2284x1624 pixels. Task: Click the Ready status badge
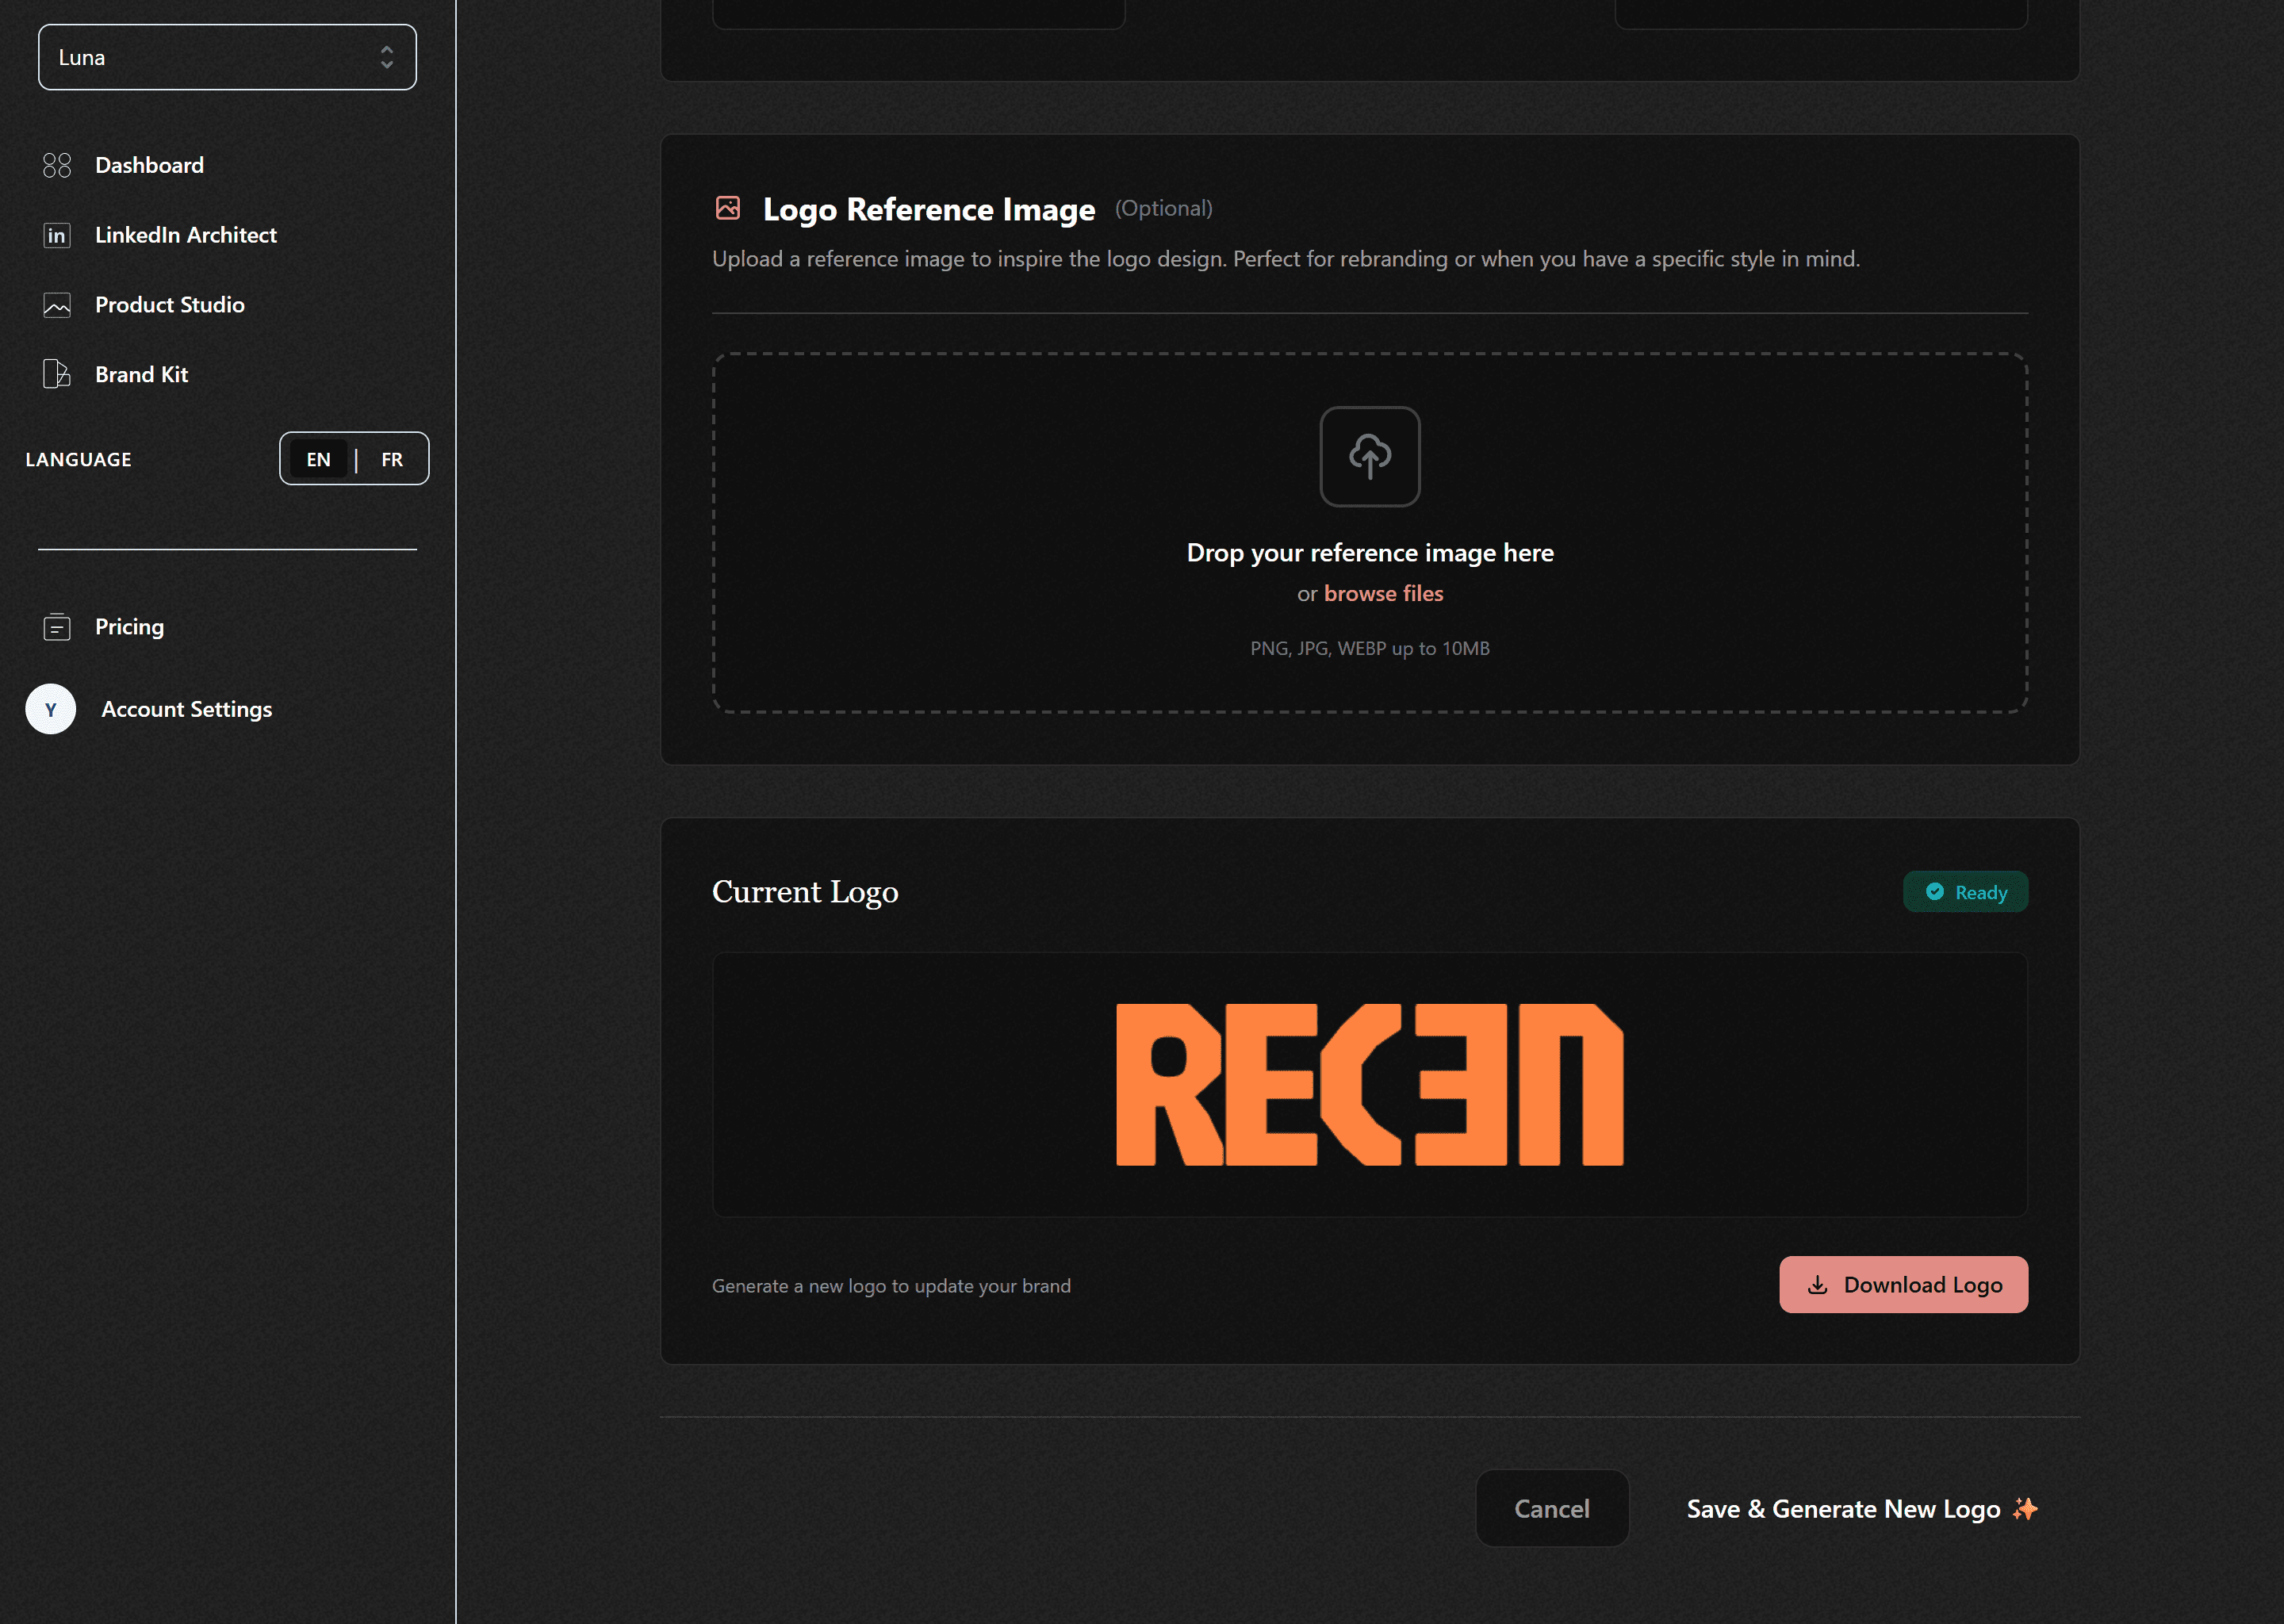pos(1965,891)
